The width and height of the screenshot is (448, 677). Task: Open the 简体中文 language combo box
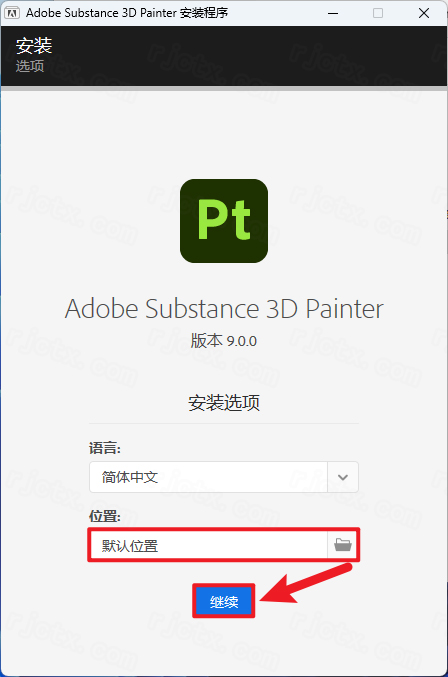point(224,477)
